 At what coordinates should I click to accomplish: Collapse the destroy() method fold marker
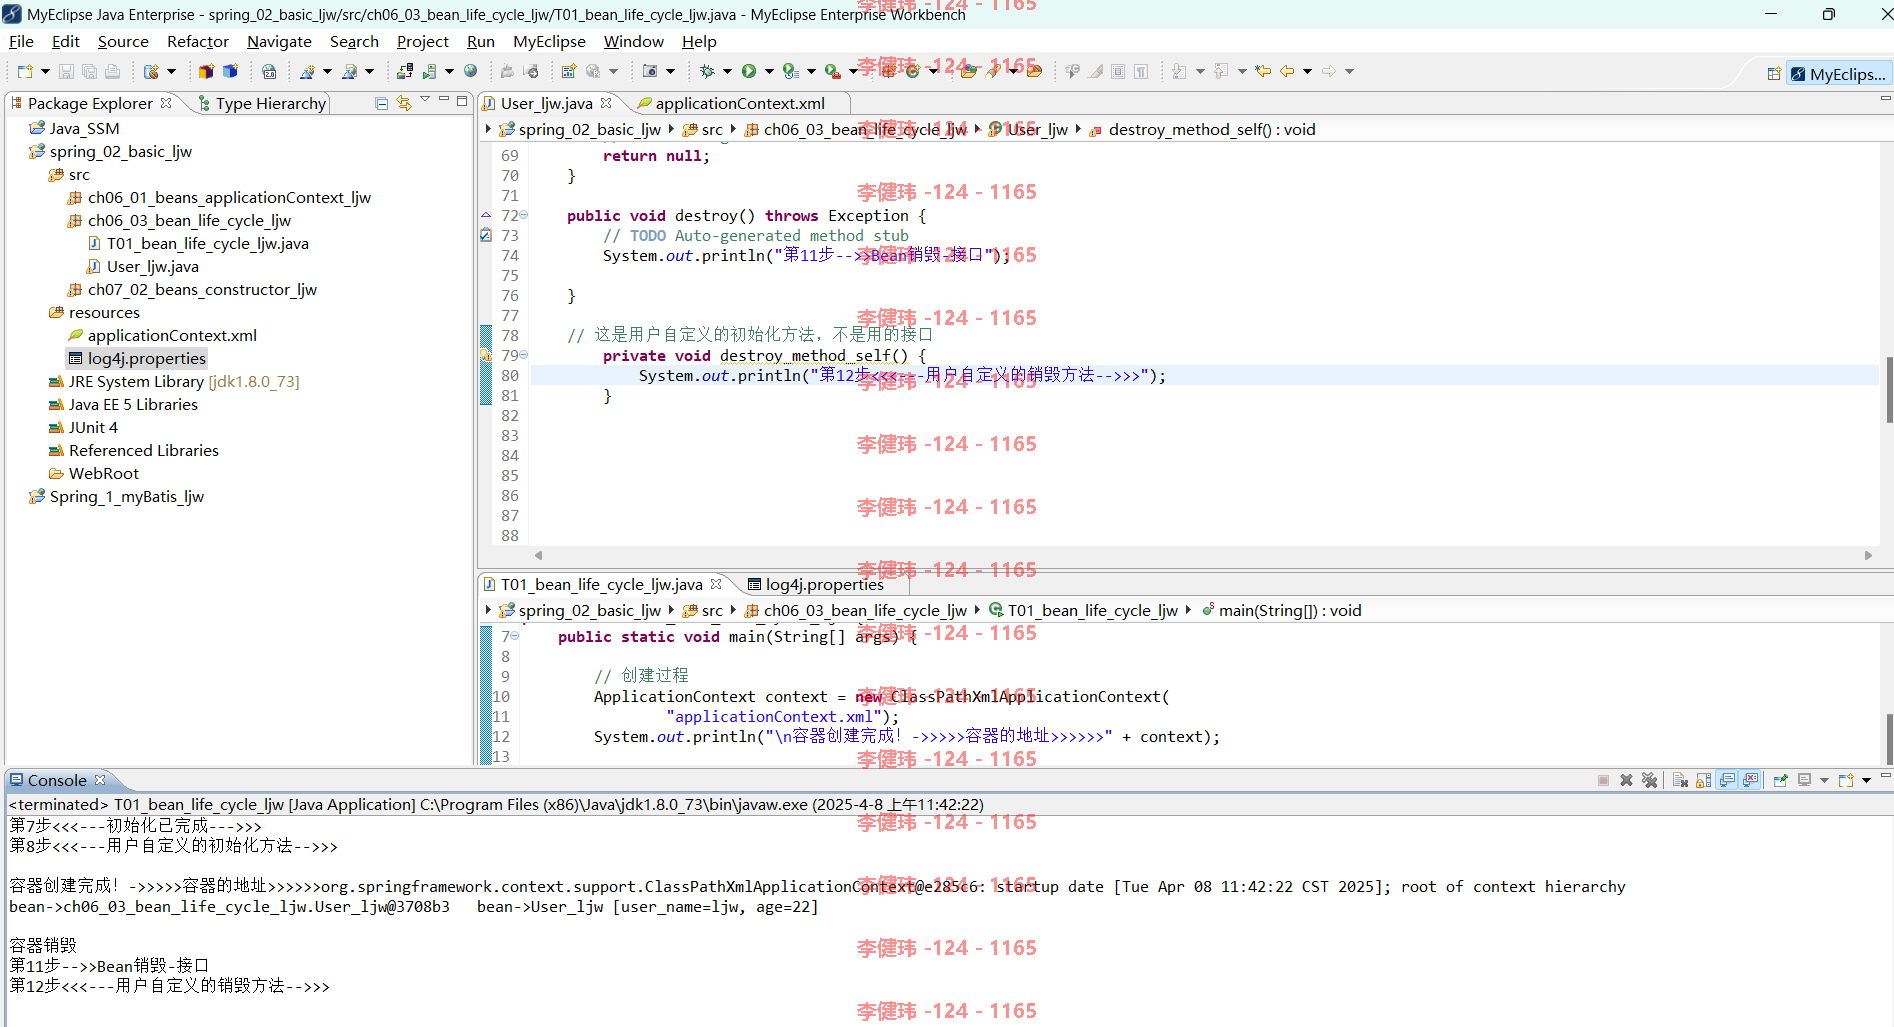[523, 215]
